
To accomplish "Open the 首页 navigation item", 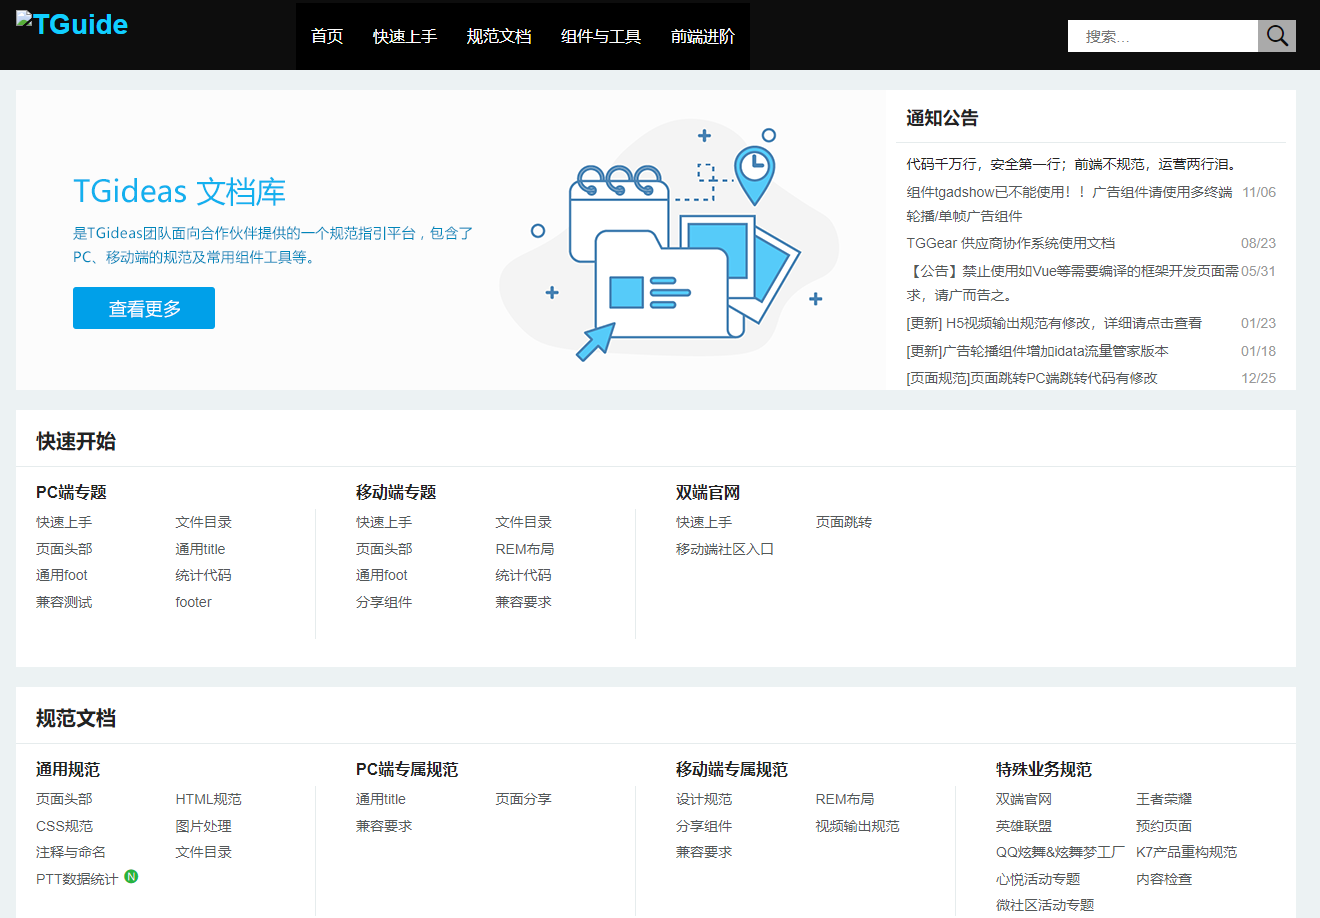I will point(327,36).
